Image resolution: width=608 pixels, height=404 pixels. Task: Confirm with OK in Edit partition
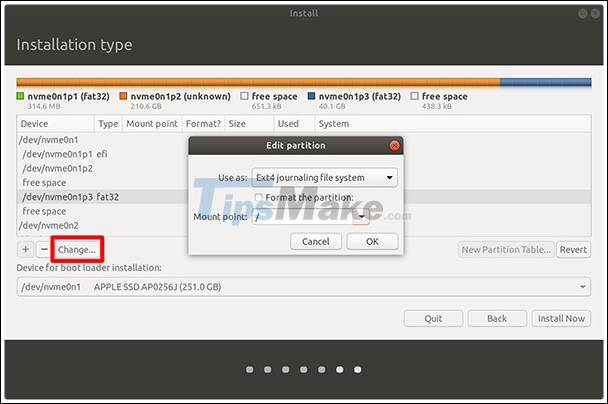coord(372,242)
